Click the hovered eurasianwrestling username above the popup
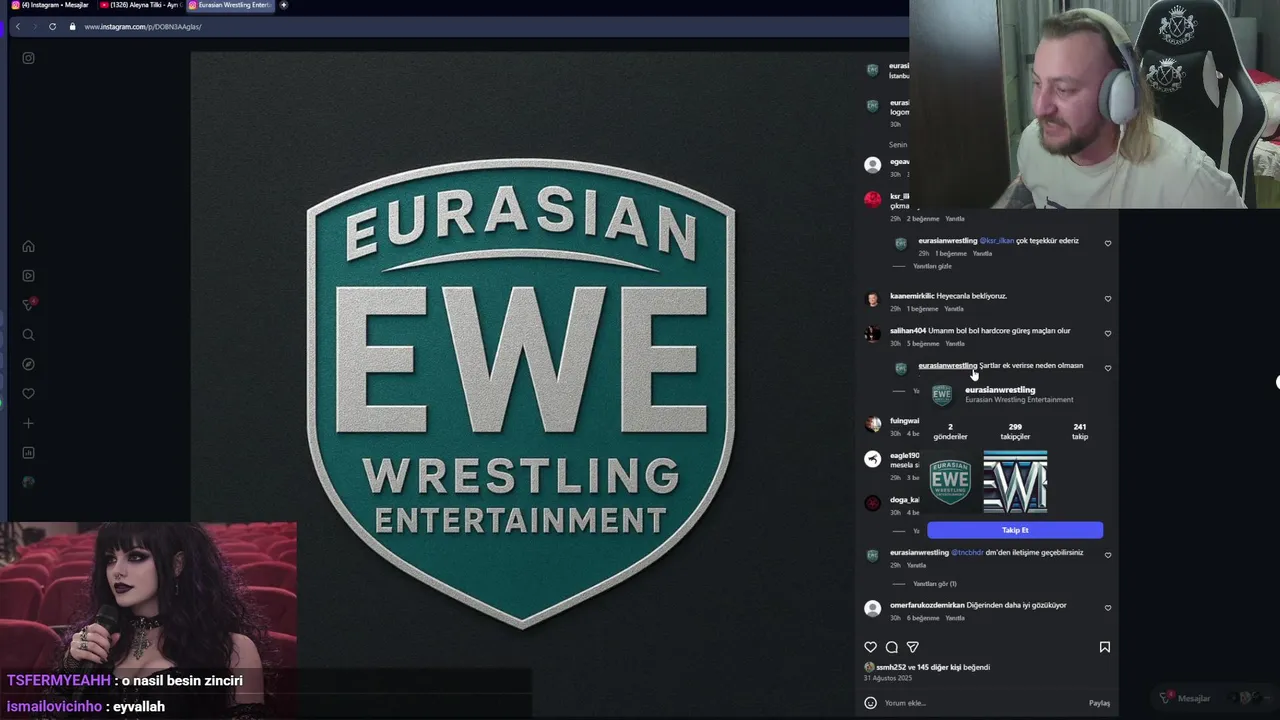The image size is (1280, 720). point(947,366)
